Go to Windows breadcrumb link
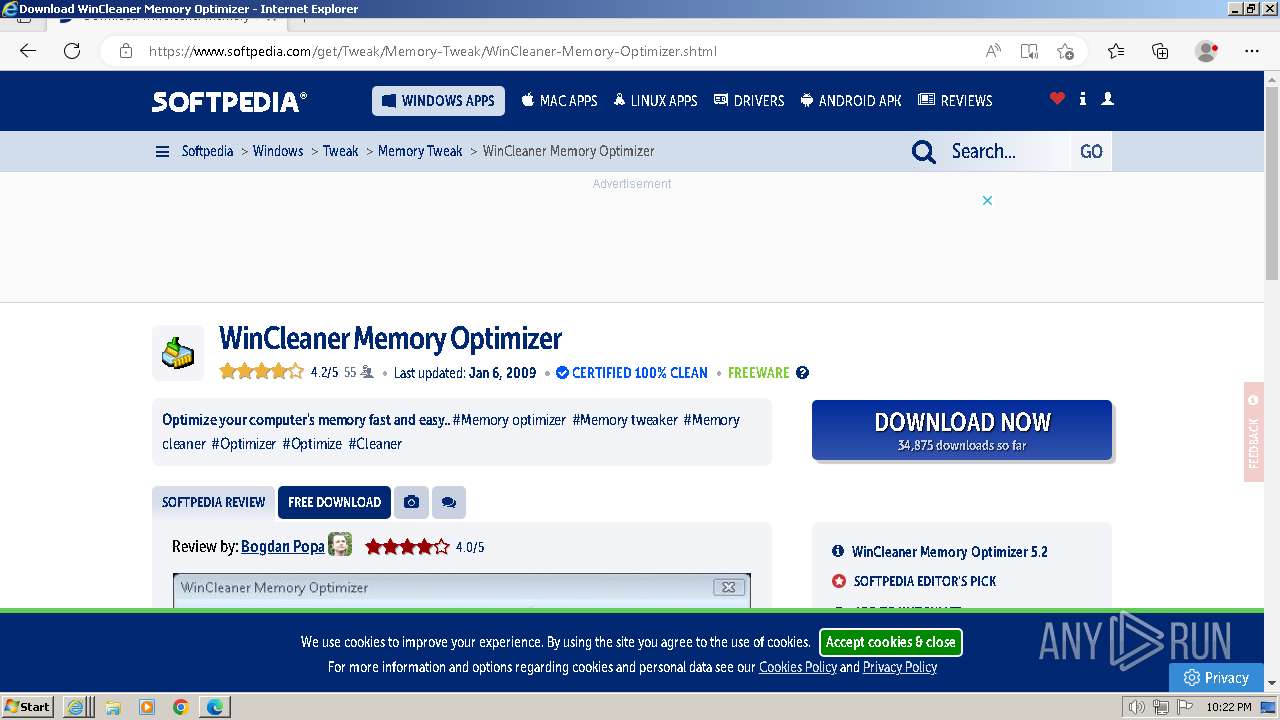1280x720 pixels. point(278,151)
